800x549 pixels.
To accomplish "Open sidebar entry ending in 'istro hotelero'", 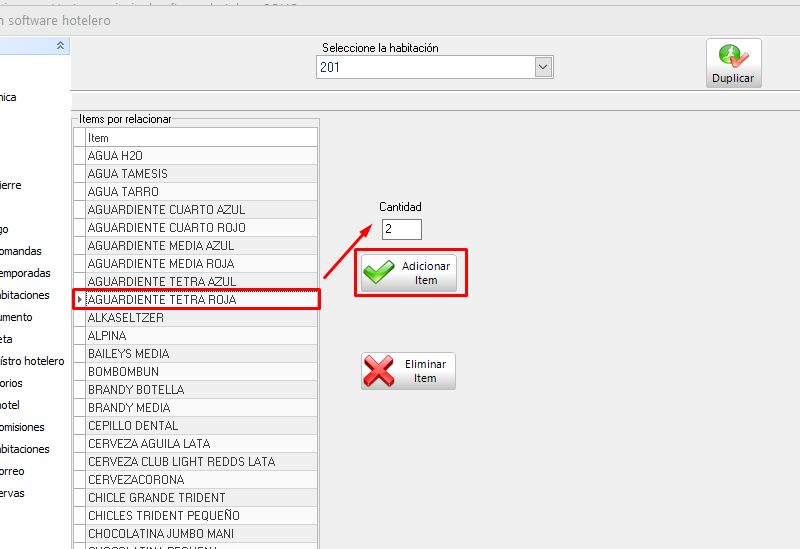I will click(32, 361).
